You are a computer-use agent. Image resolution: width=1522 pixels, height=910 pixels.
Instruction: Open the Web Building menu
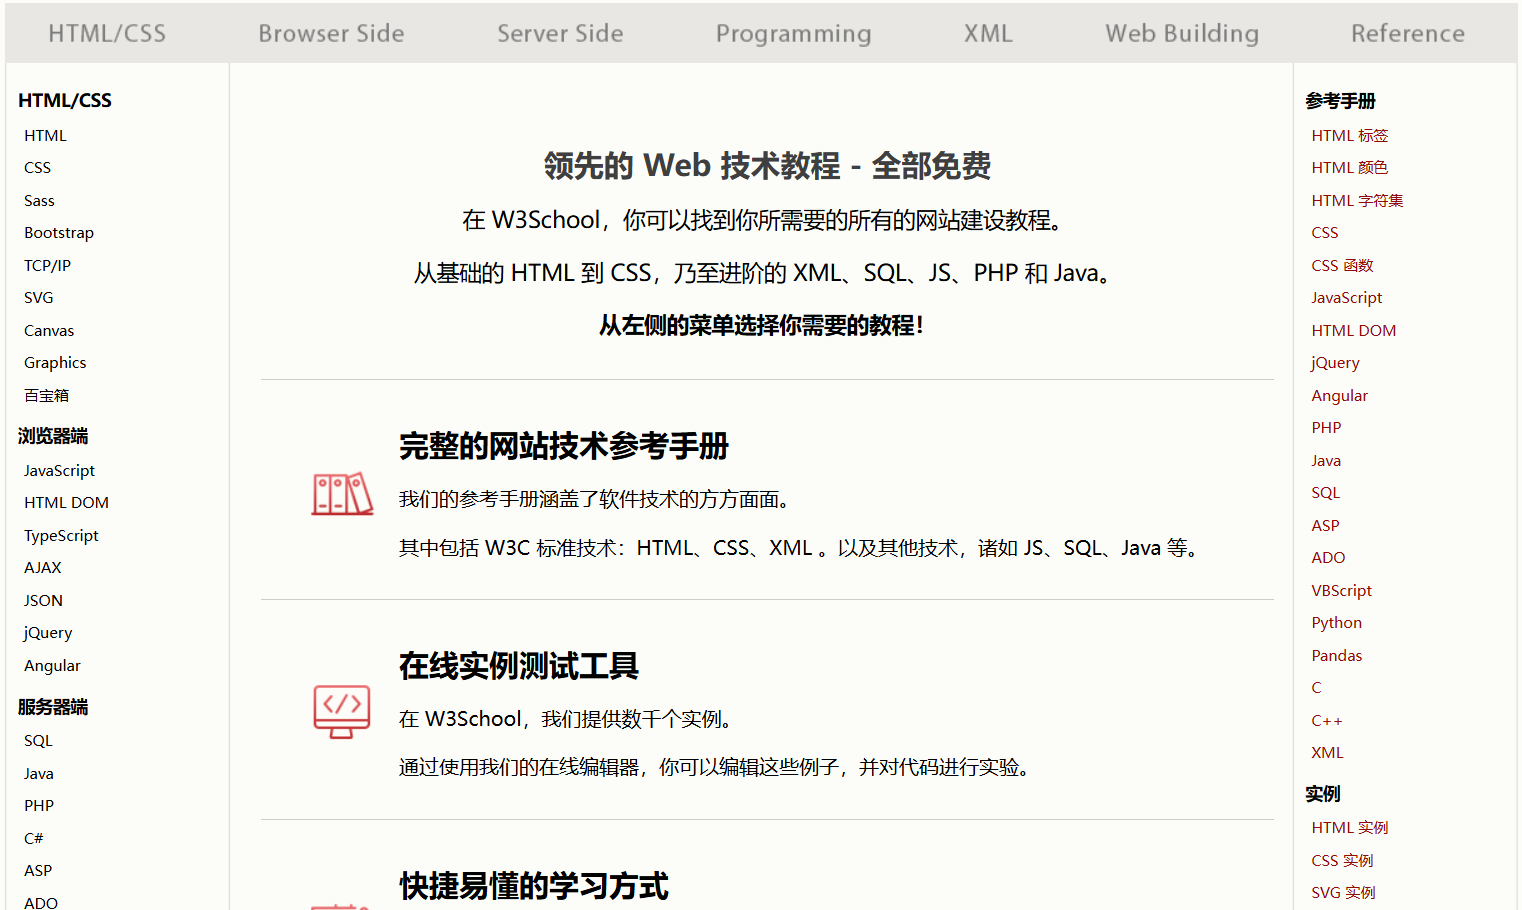(1182, 32)
